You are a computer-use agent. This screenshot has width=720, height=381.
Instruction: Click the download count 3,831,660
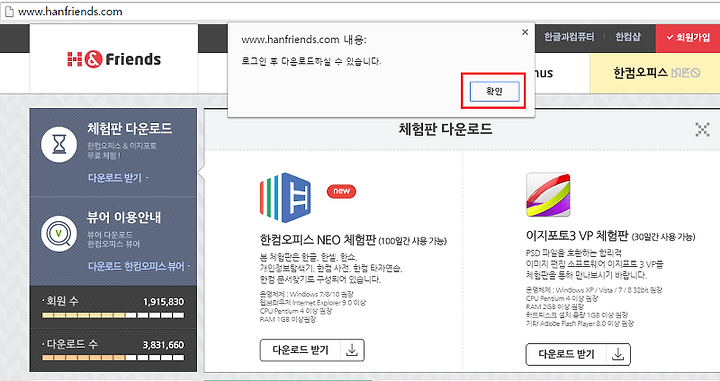(163, 345)
